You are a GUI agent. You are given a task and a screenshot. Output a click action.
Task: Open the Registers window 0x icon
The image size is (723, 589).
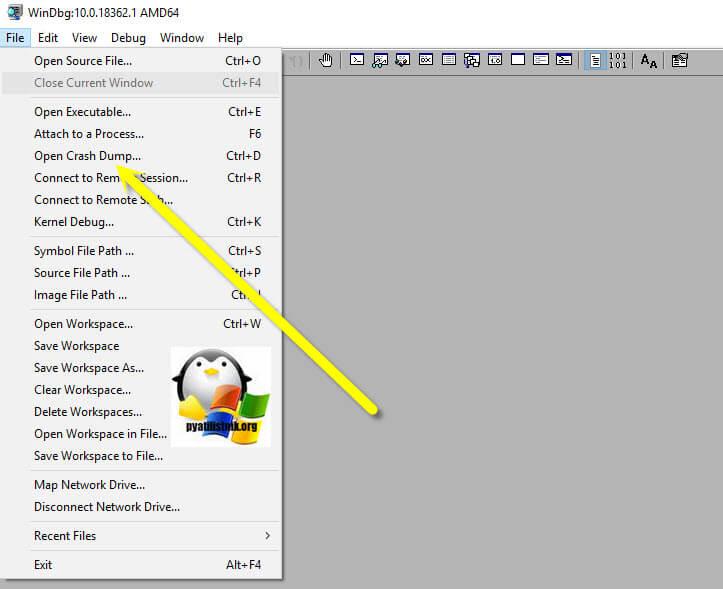tap(426, 60)
